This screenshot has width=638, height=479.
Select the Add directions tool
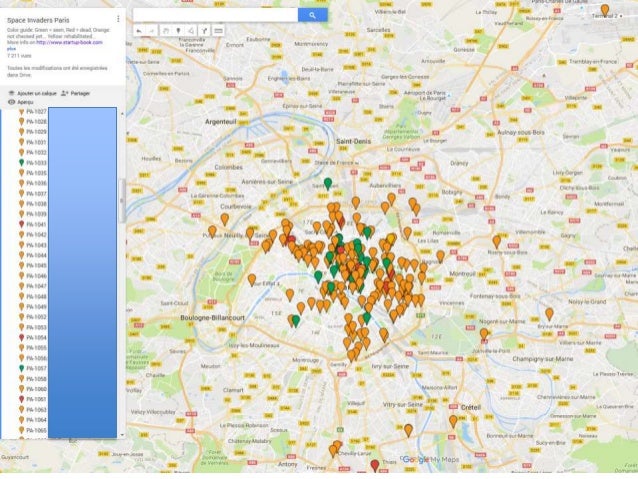coord(204,31)
